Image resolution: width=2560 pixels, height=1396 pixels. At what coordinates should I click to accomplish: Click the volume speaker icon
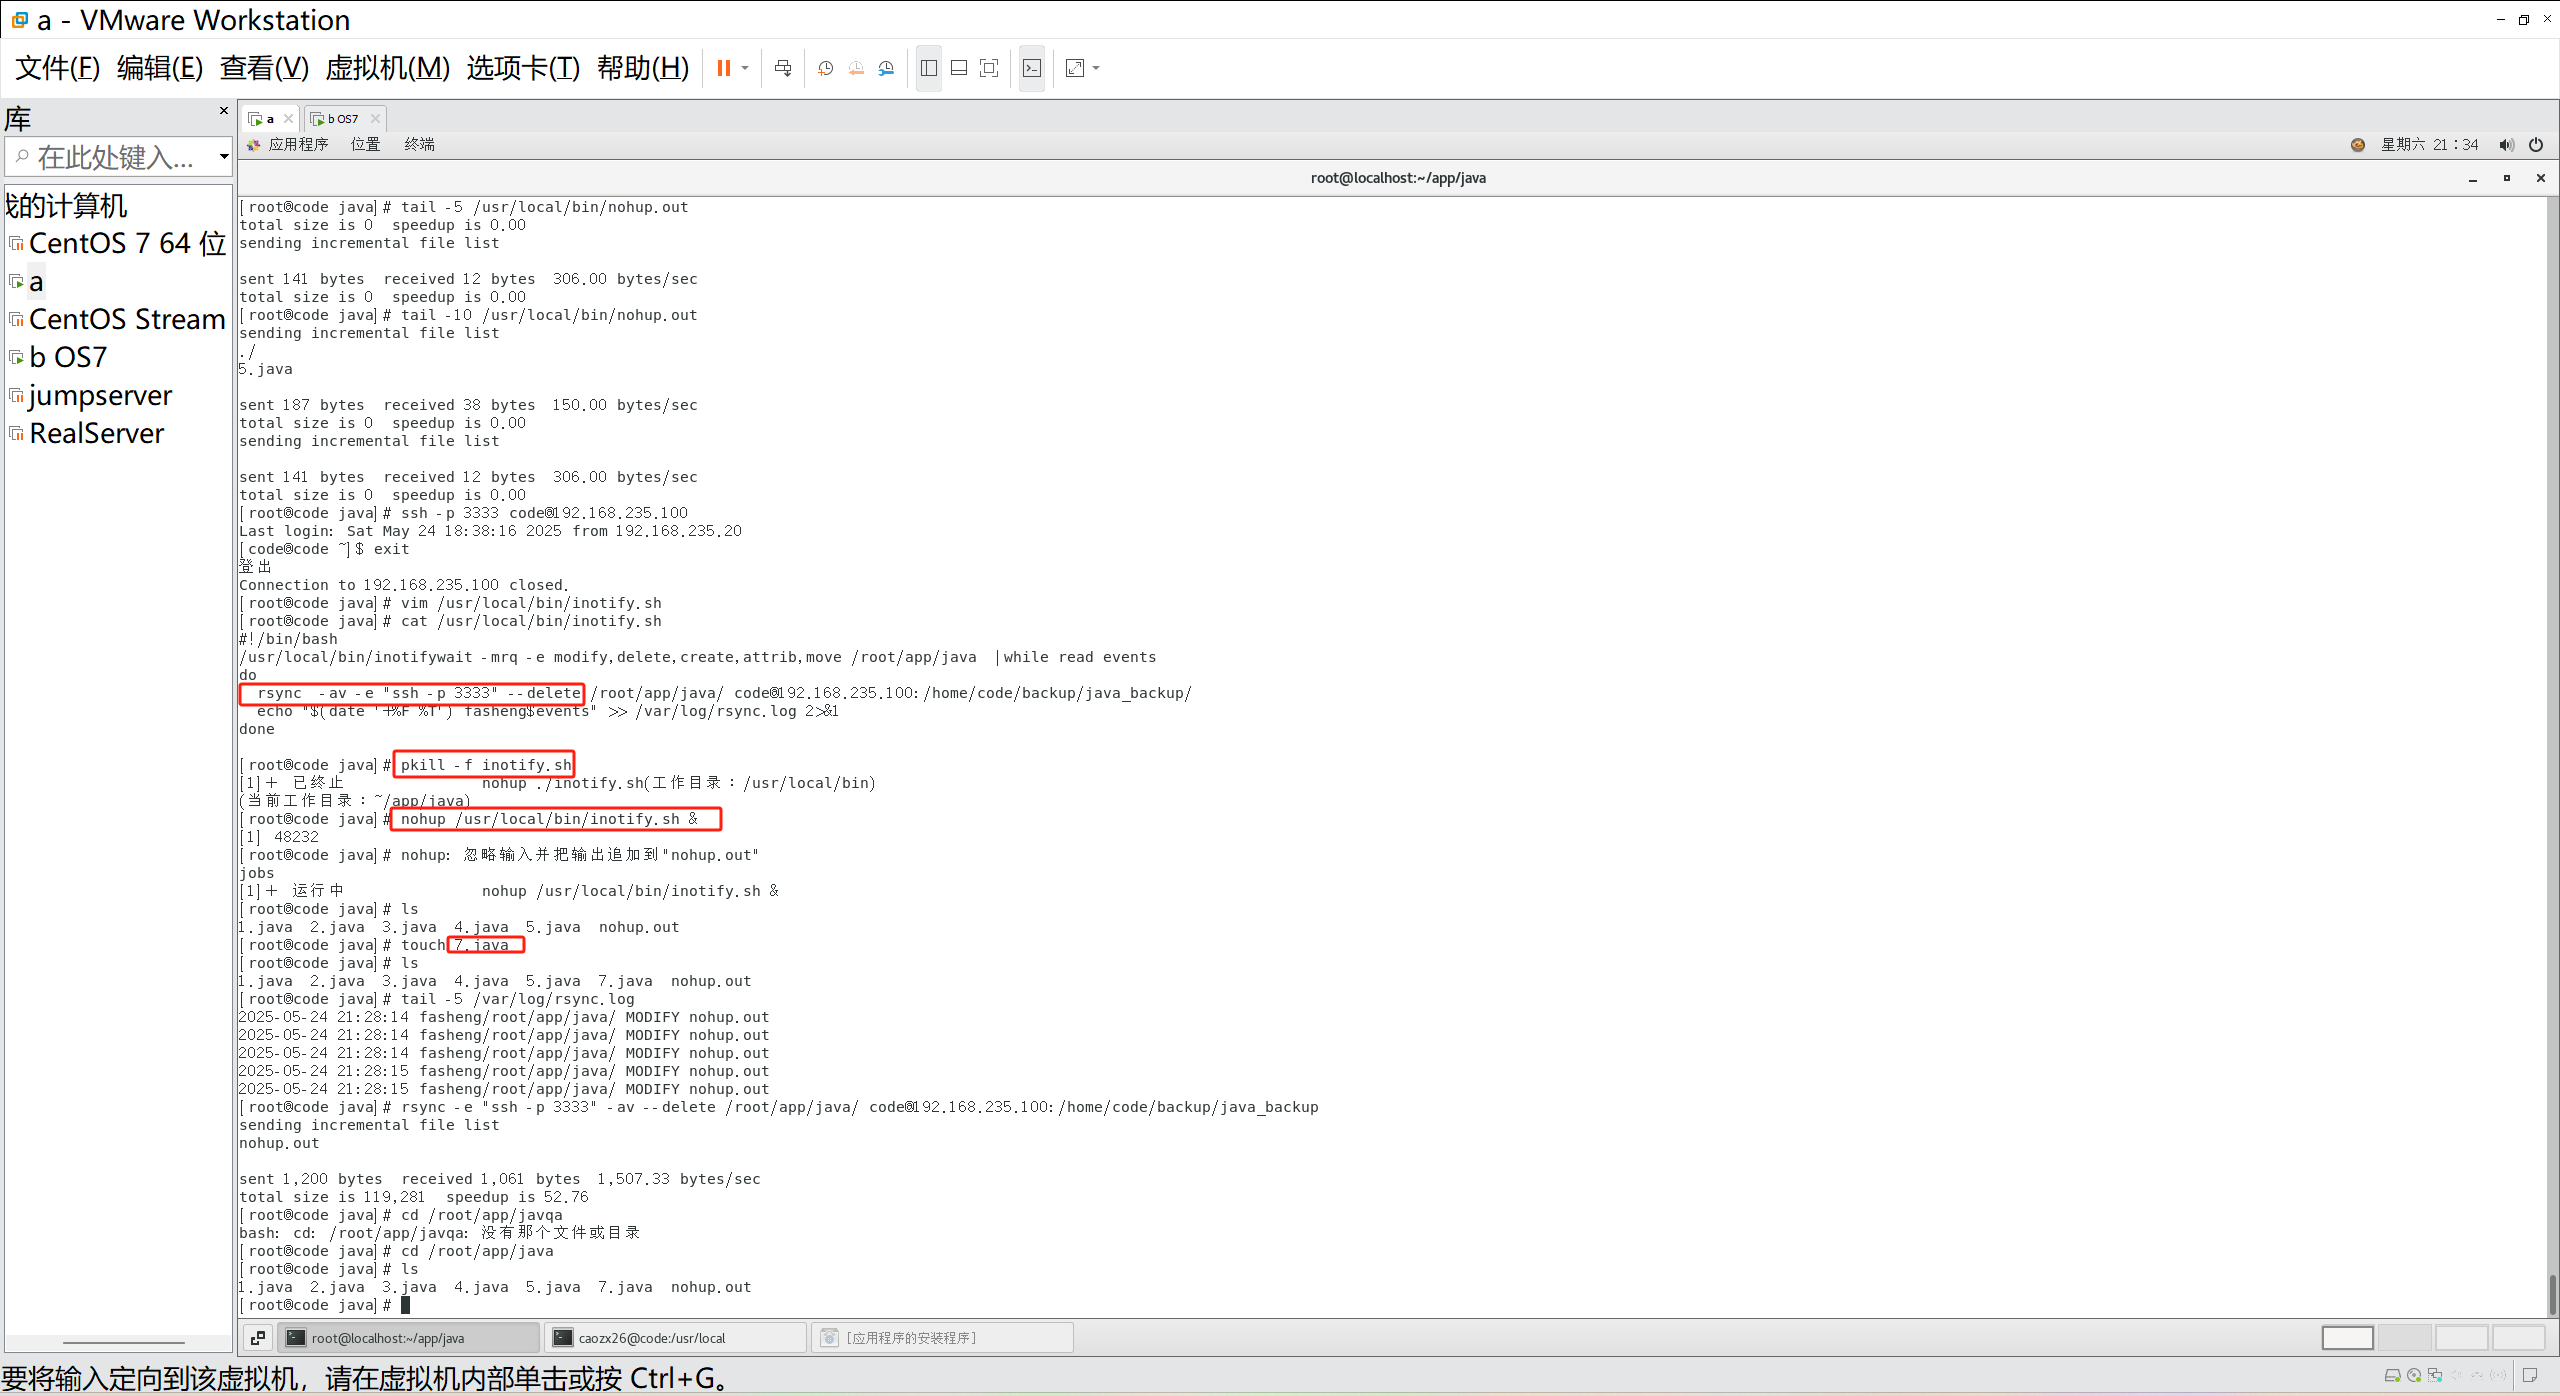[x=2506, y=145]
